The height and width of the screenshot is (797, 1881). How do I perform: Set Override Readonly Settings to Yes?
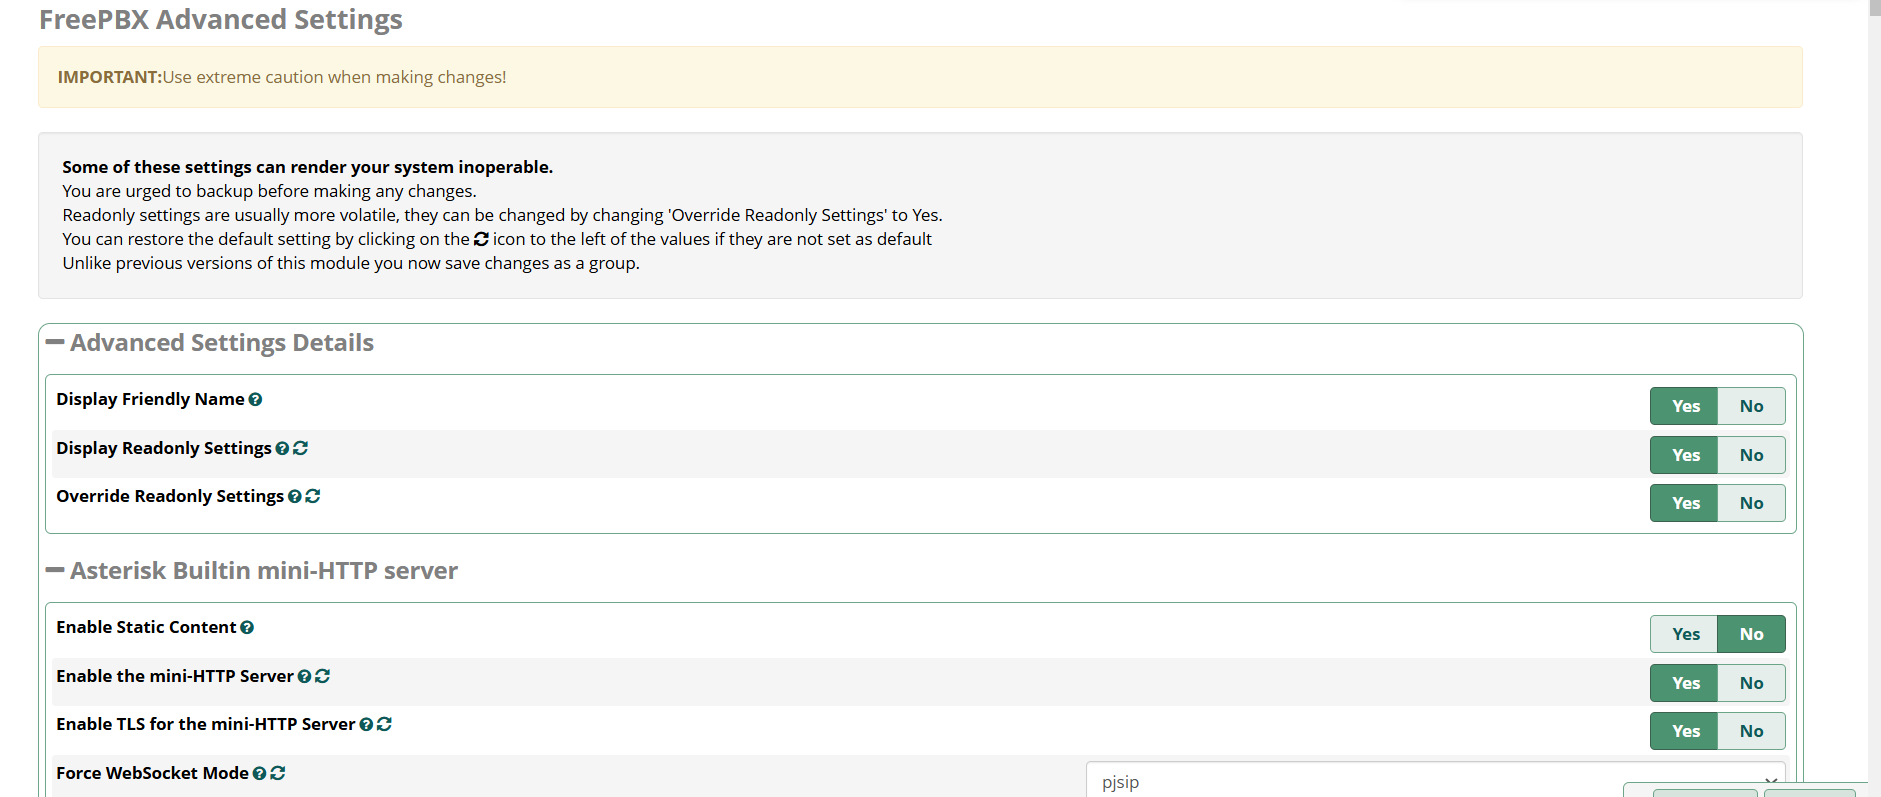point(1684,503)
